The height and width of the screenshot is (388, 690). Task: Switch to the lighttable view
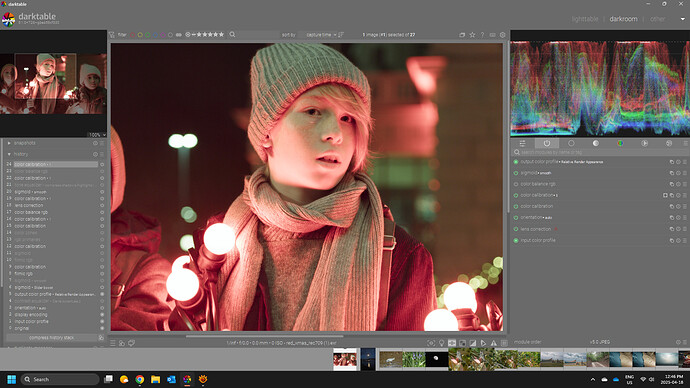(585, 19)
